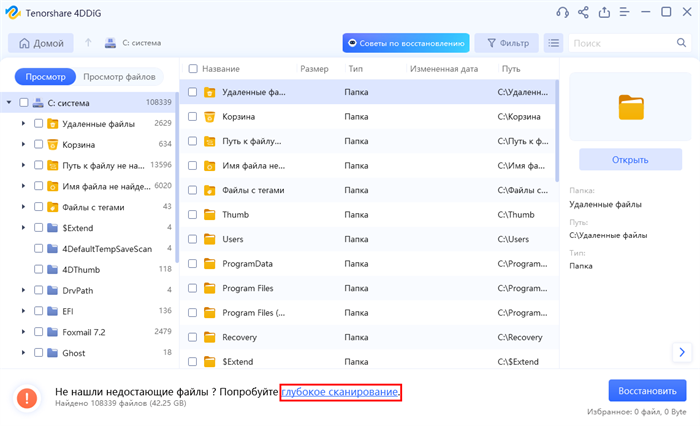This screenshot has height=426, width=700.
Task: Click the up-arrow navigation icon
Action: point(88,43)
